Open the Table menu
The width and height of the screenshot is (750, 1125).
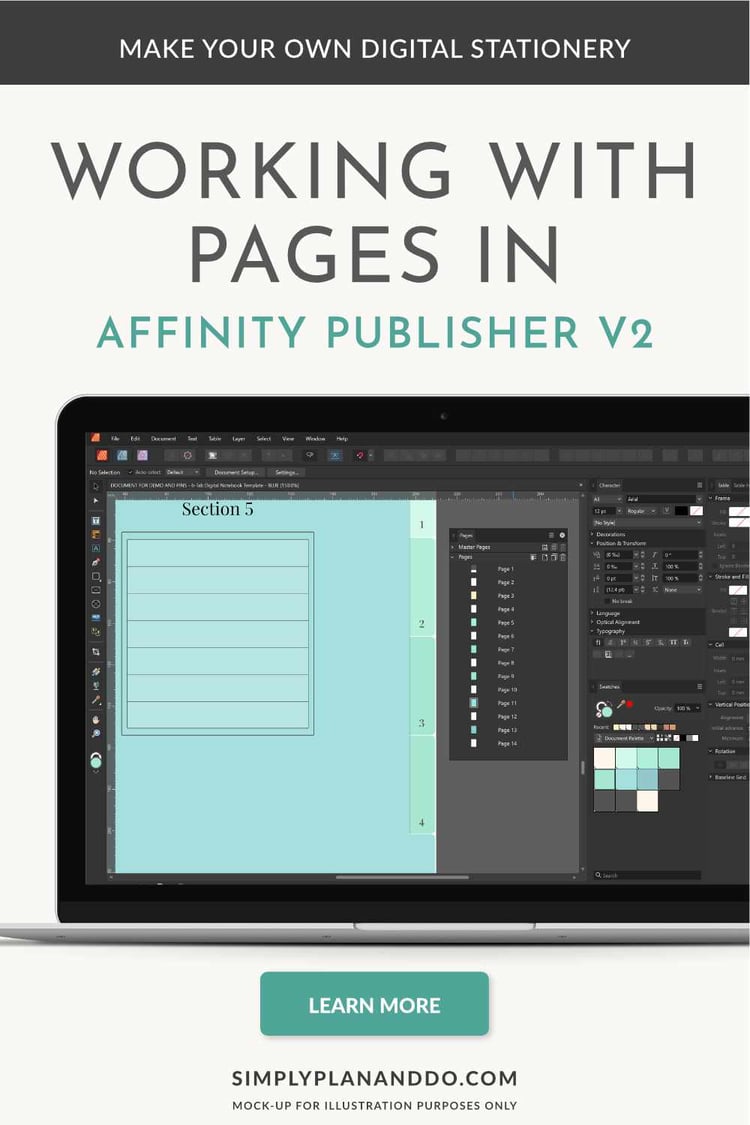(x=215, y=438)
